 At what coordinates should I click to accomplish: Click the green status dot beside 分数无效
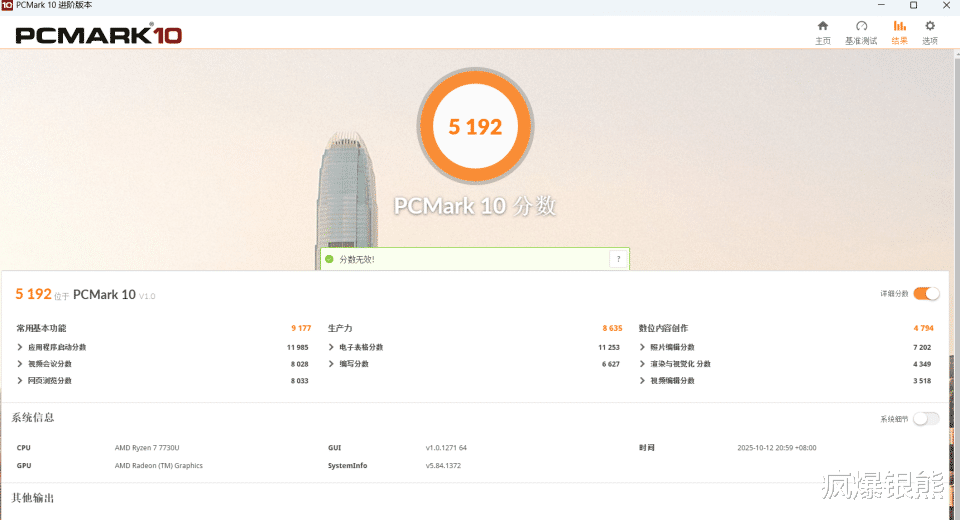coord(329,259)
